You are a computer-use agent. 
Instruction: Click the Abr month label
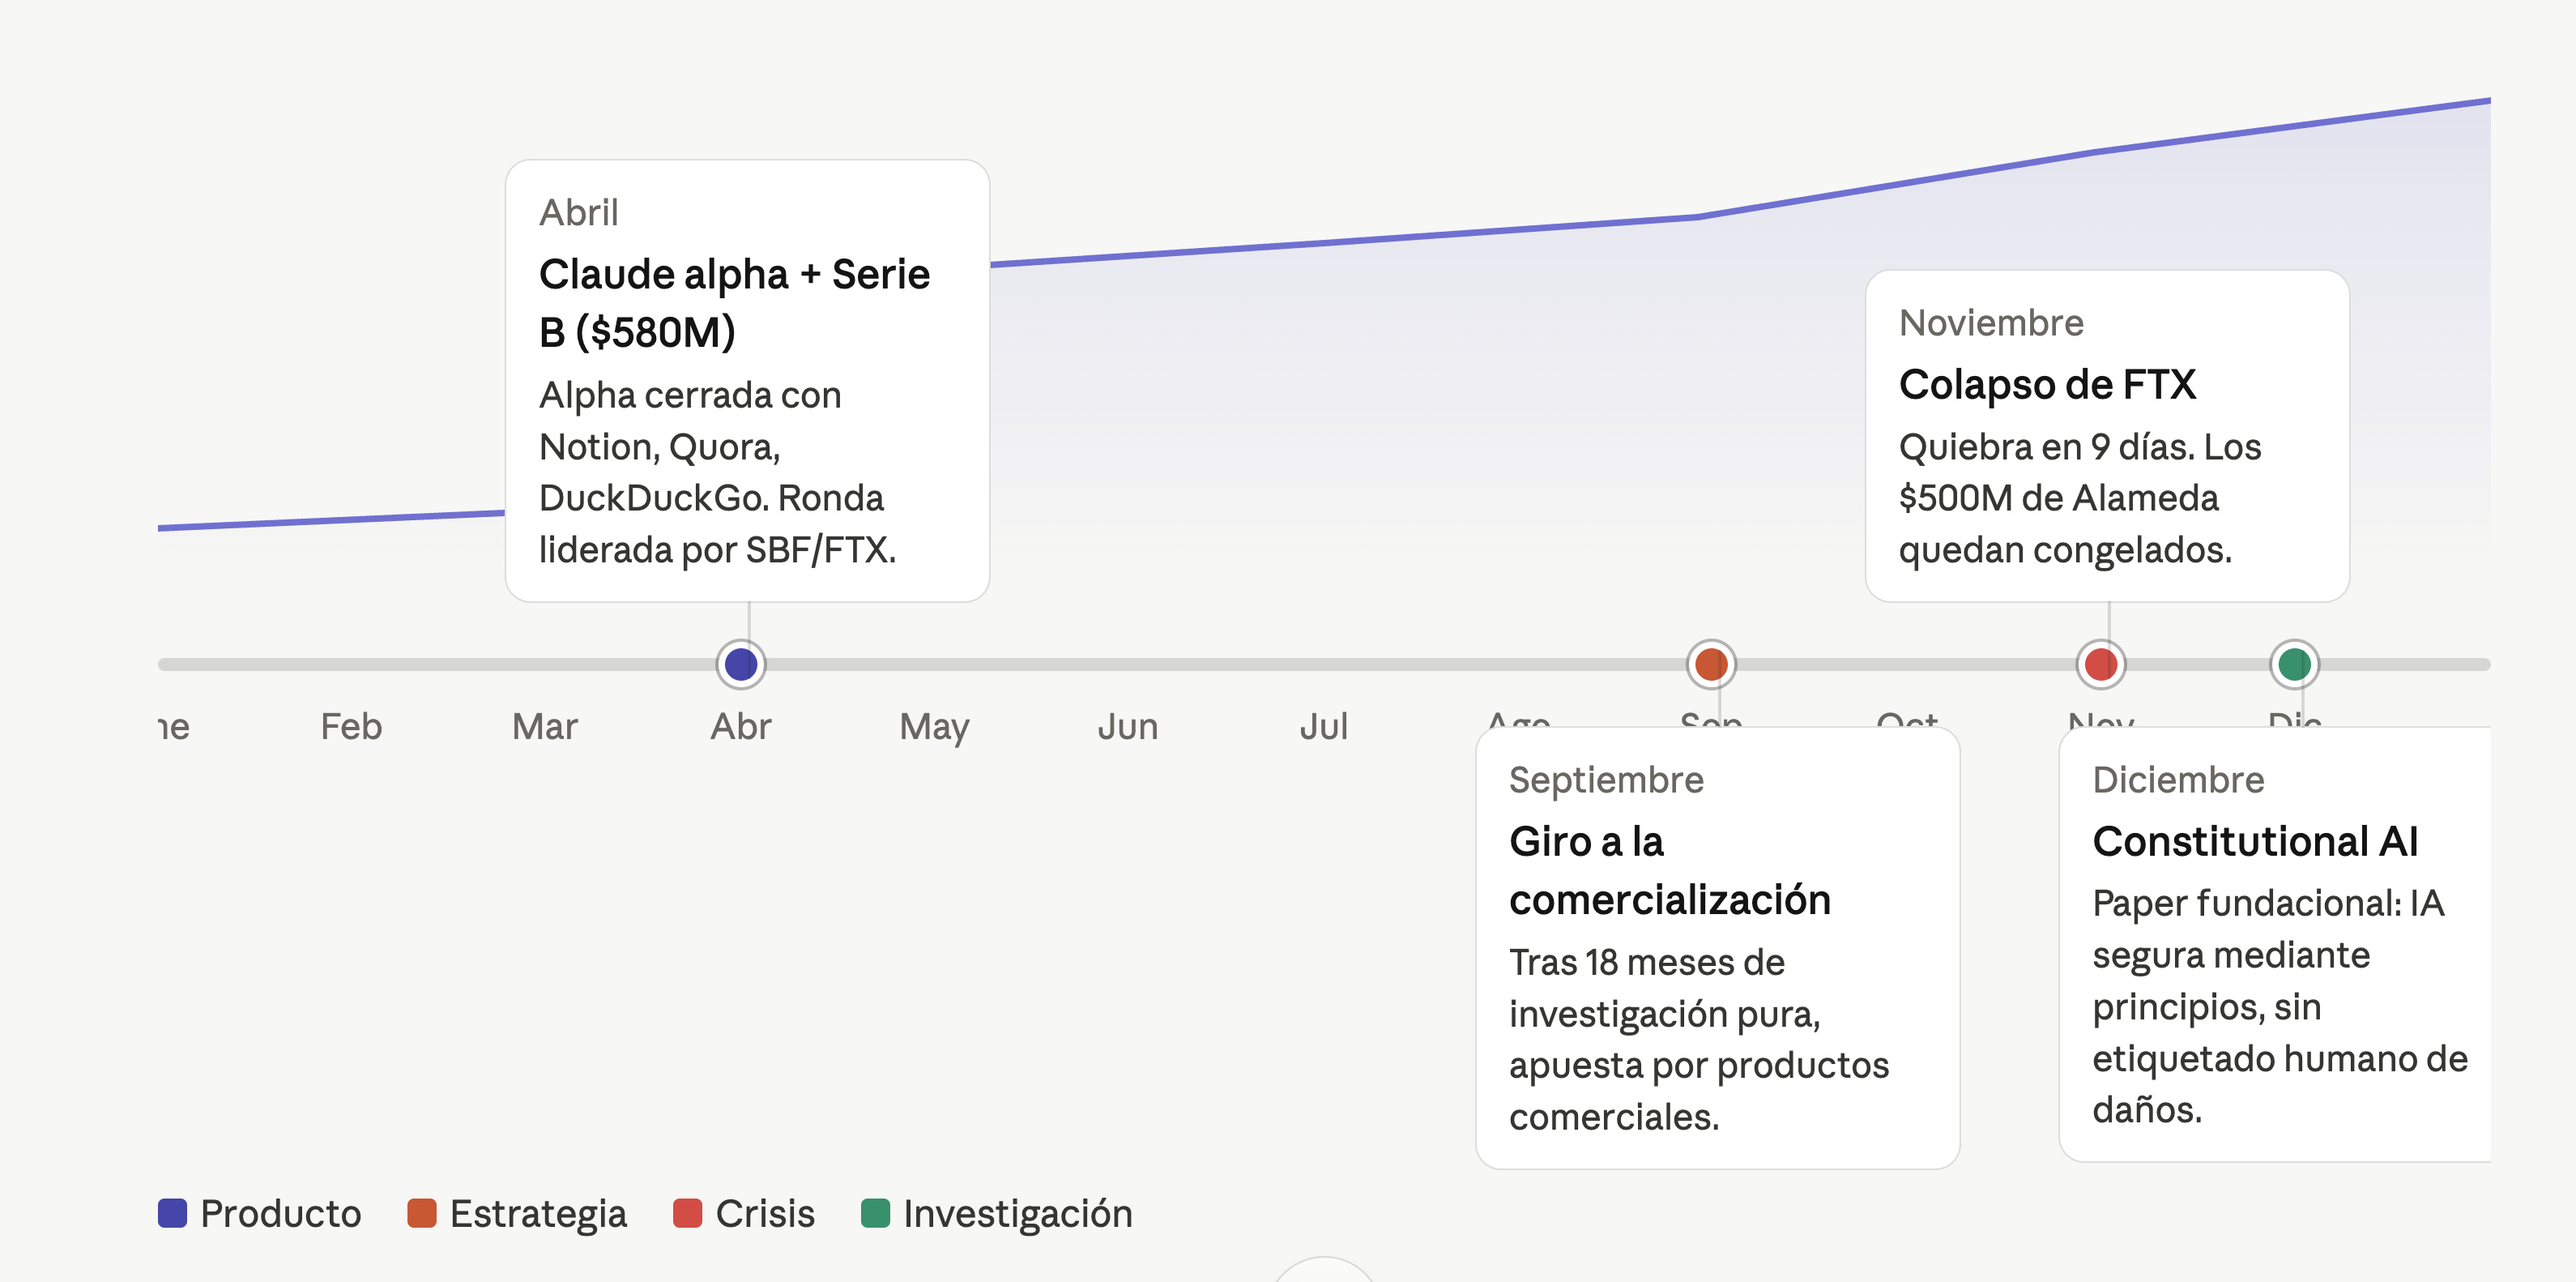(x=741, y=726)
